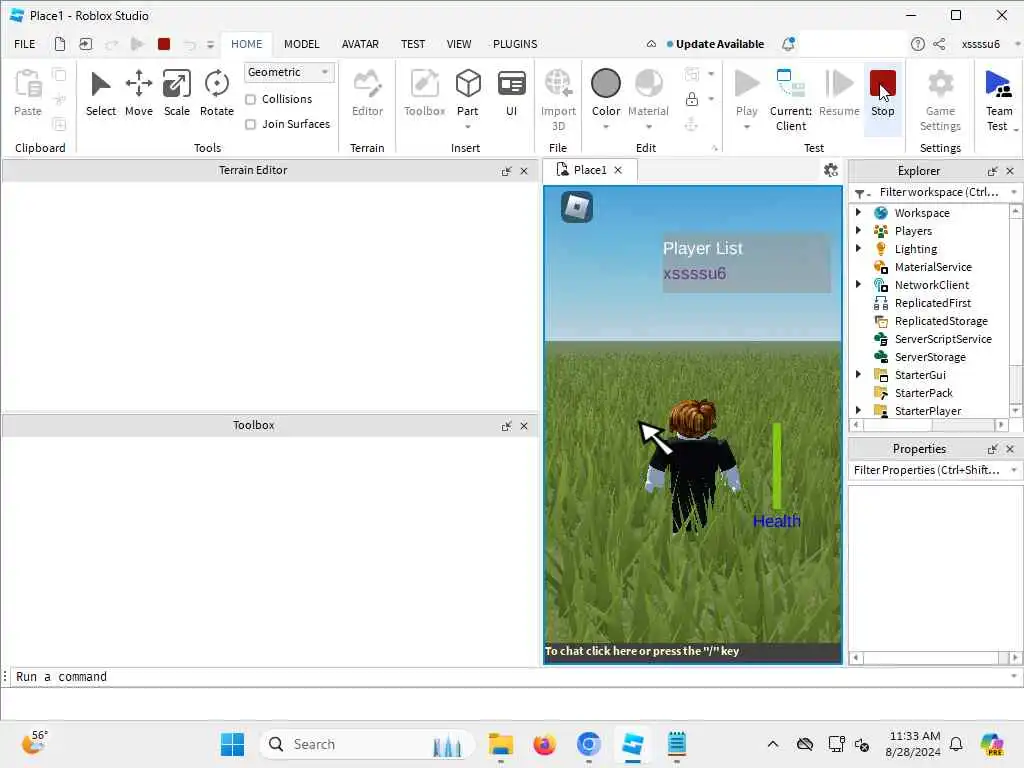Toggle Current: Client view
The image size is (1024, 768).
[x=791, y=100]
